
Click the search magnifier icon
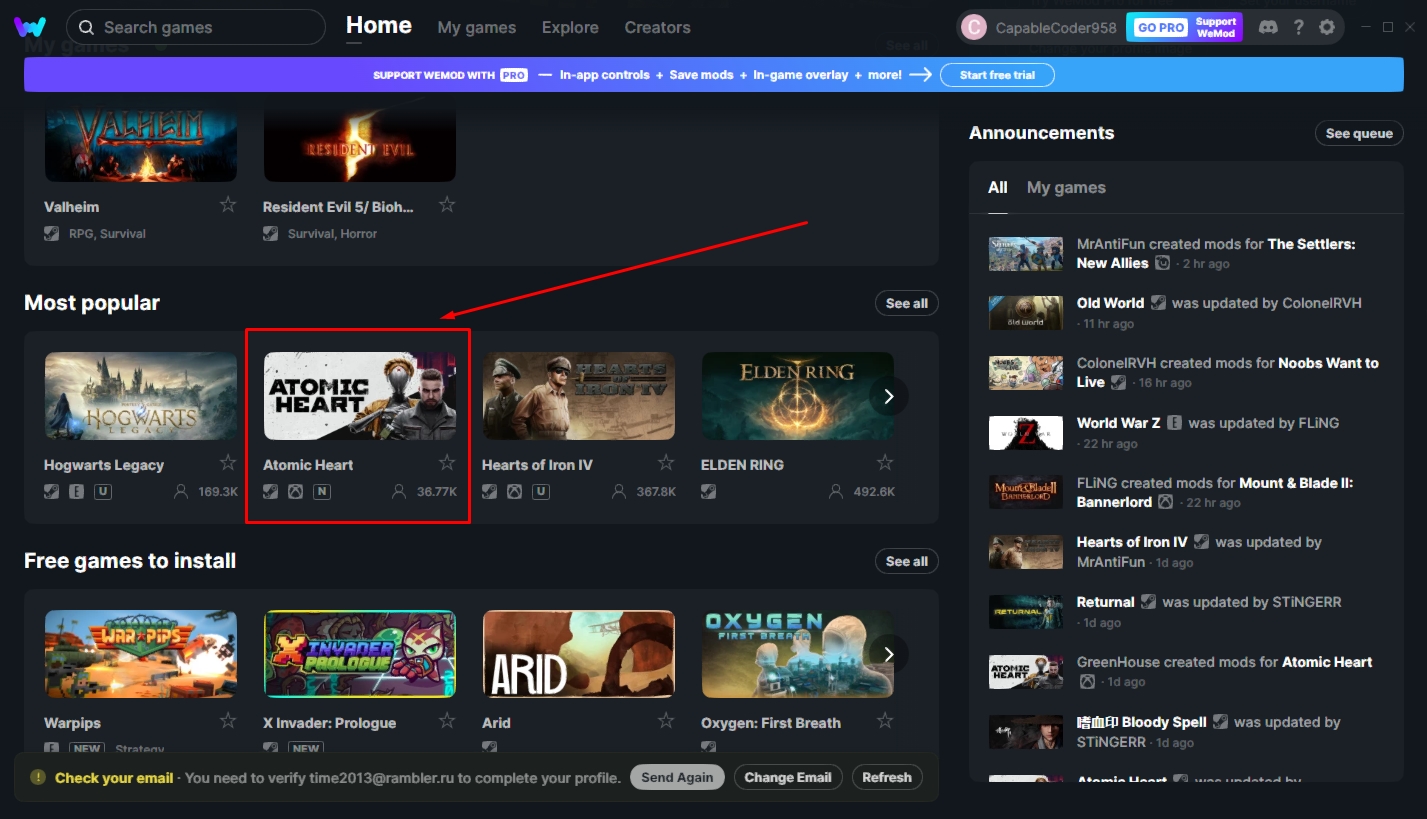click(87, 27)
